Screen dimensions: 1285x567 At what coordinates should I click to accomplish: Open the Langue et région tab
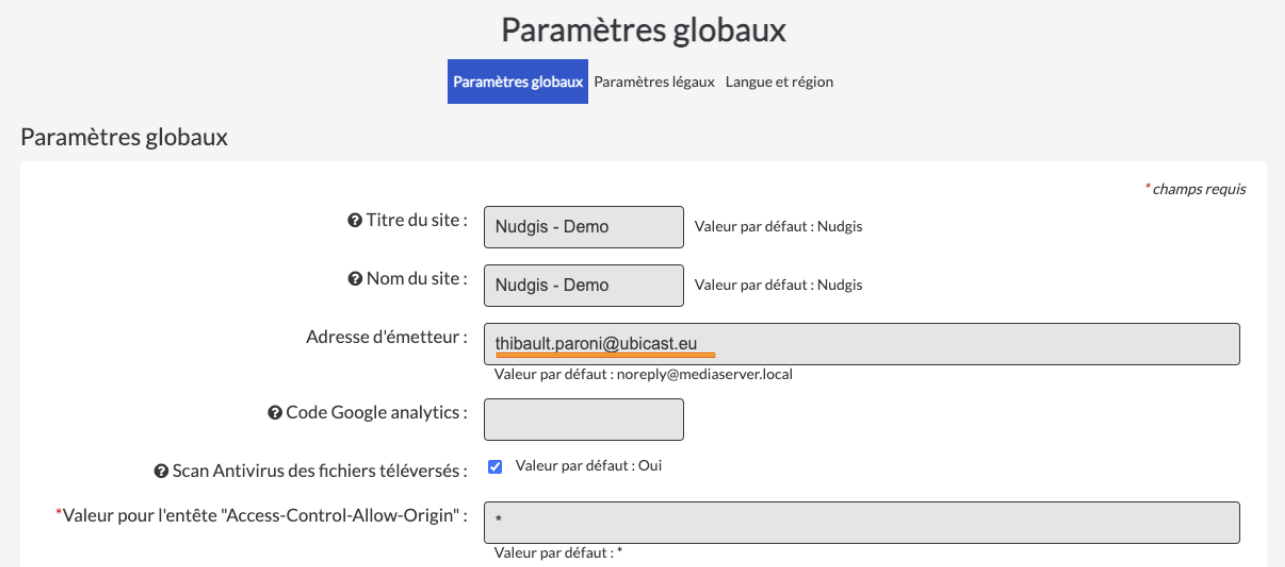tap(779, 82)
